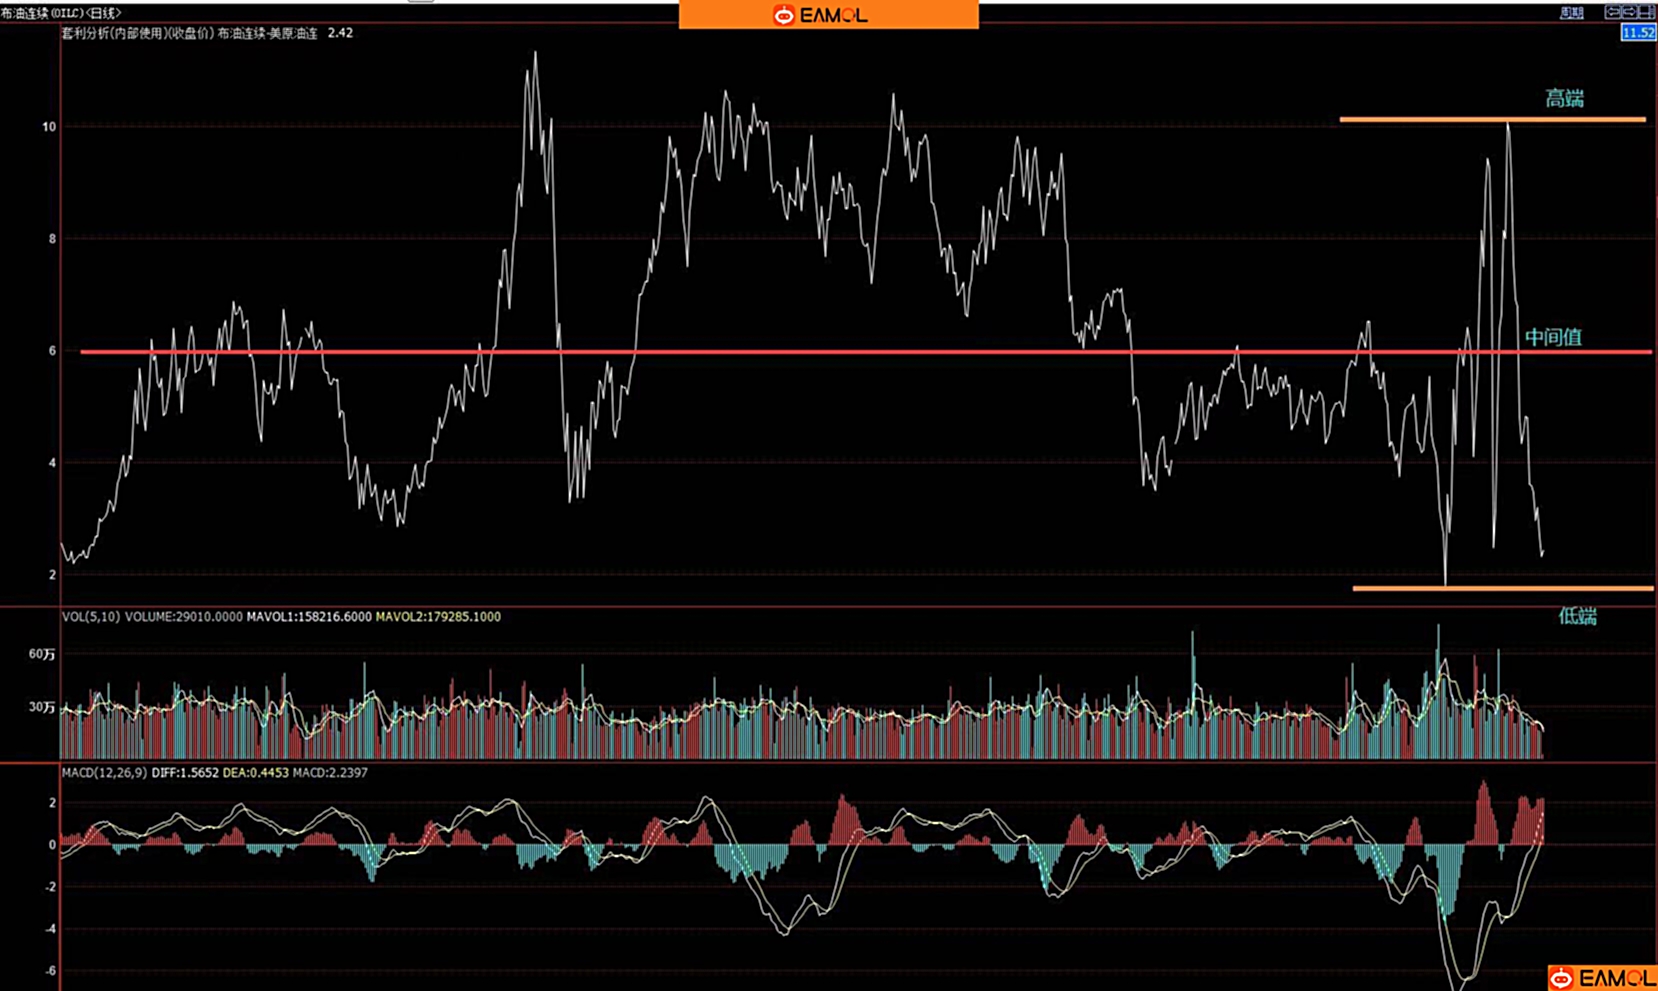The image size is (1658, 991).
Task: Click the first double-arrow icon at top right
Action: (1612, 12)
